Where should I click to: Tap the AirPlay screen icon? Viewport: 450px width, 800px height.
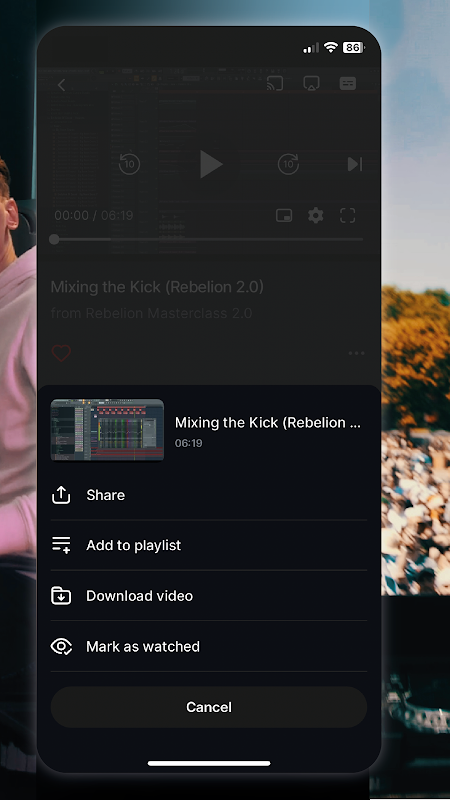pyautogui.click(x=311, y=83)
